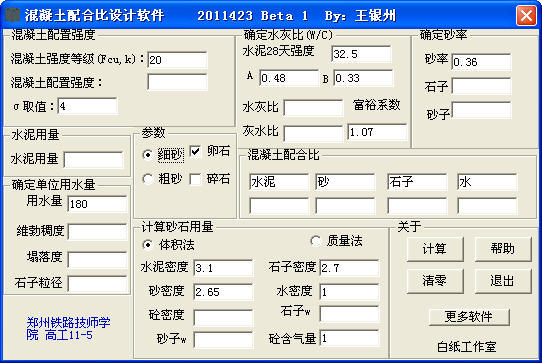Close the window with red X
The height and width of the screenshot is (363, 542).
(x=526, y=15)
